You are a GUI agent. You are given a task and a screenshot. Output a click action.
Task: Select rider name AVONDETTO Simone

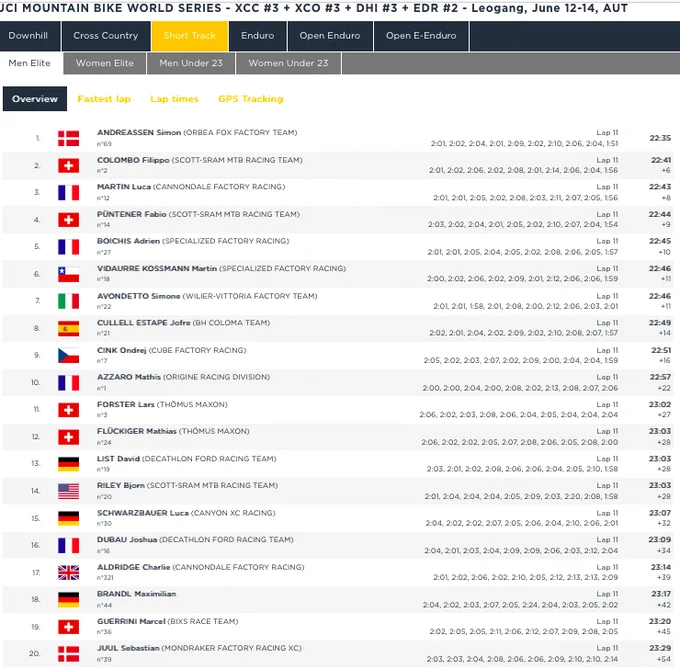coord(138,296)
